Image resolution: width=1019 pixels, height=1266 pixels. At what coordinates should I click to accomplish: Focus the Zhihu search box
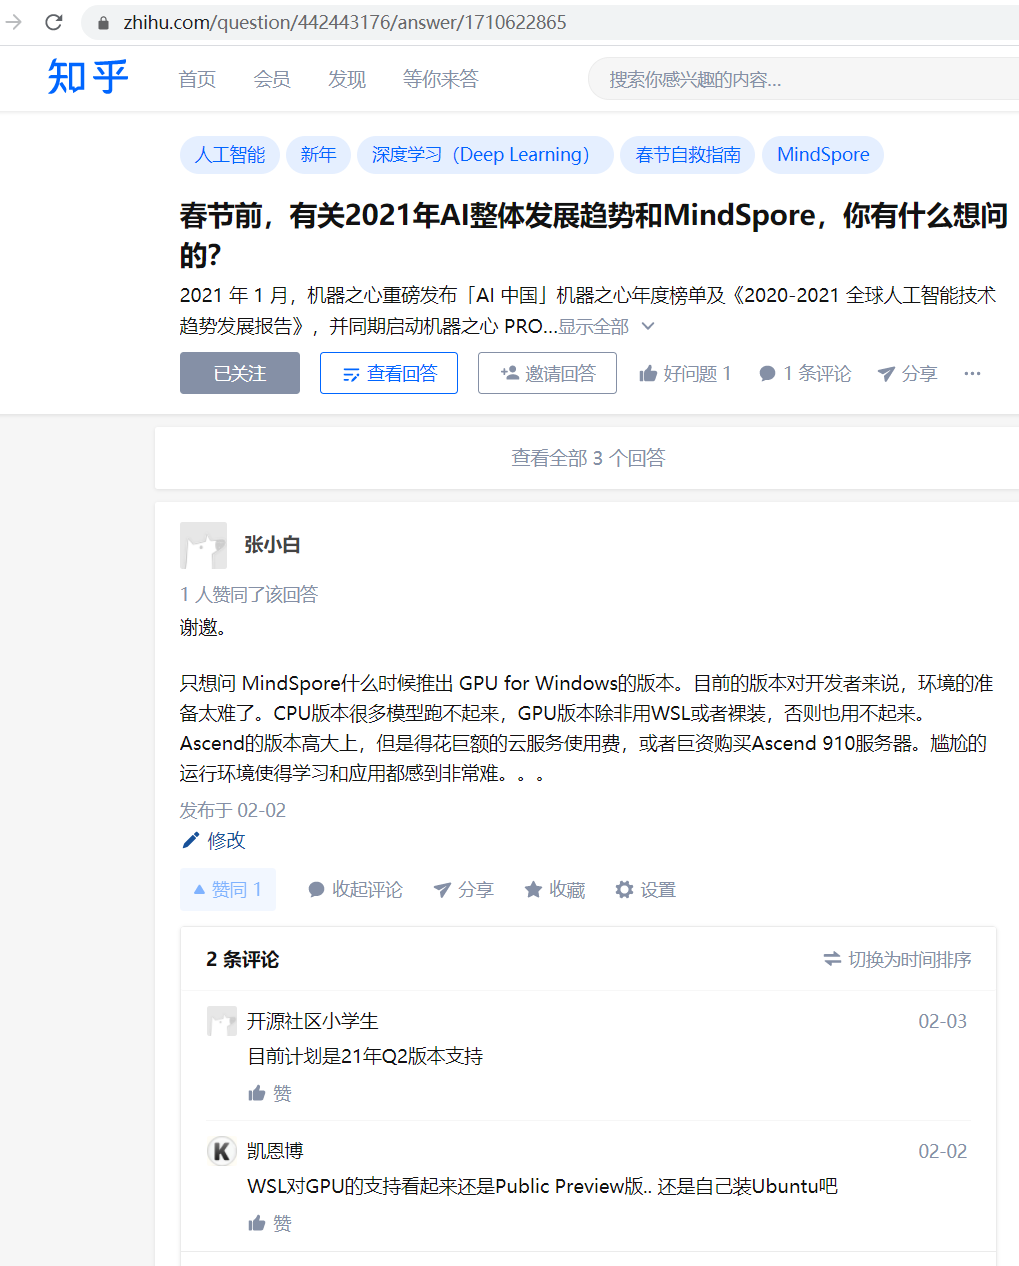coord(803,79)
